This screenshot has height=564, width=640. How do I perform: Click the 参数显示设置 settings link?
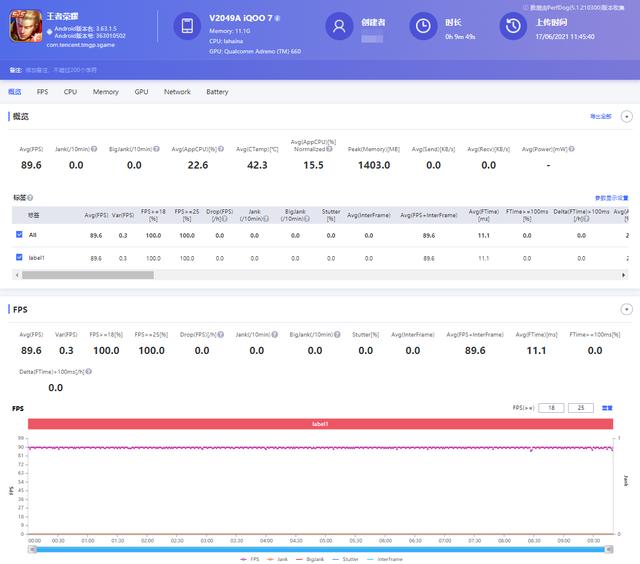[x=611, y=198]
